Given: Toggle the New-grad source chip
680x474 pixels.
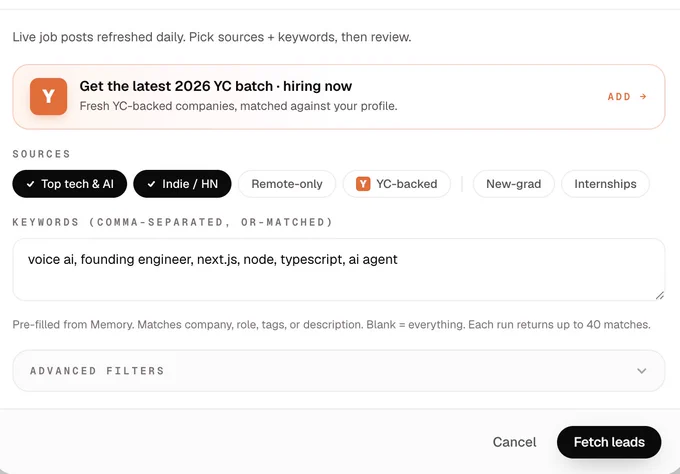Looking at the screenshot, I should tap(513, 184).
